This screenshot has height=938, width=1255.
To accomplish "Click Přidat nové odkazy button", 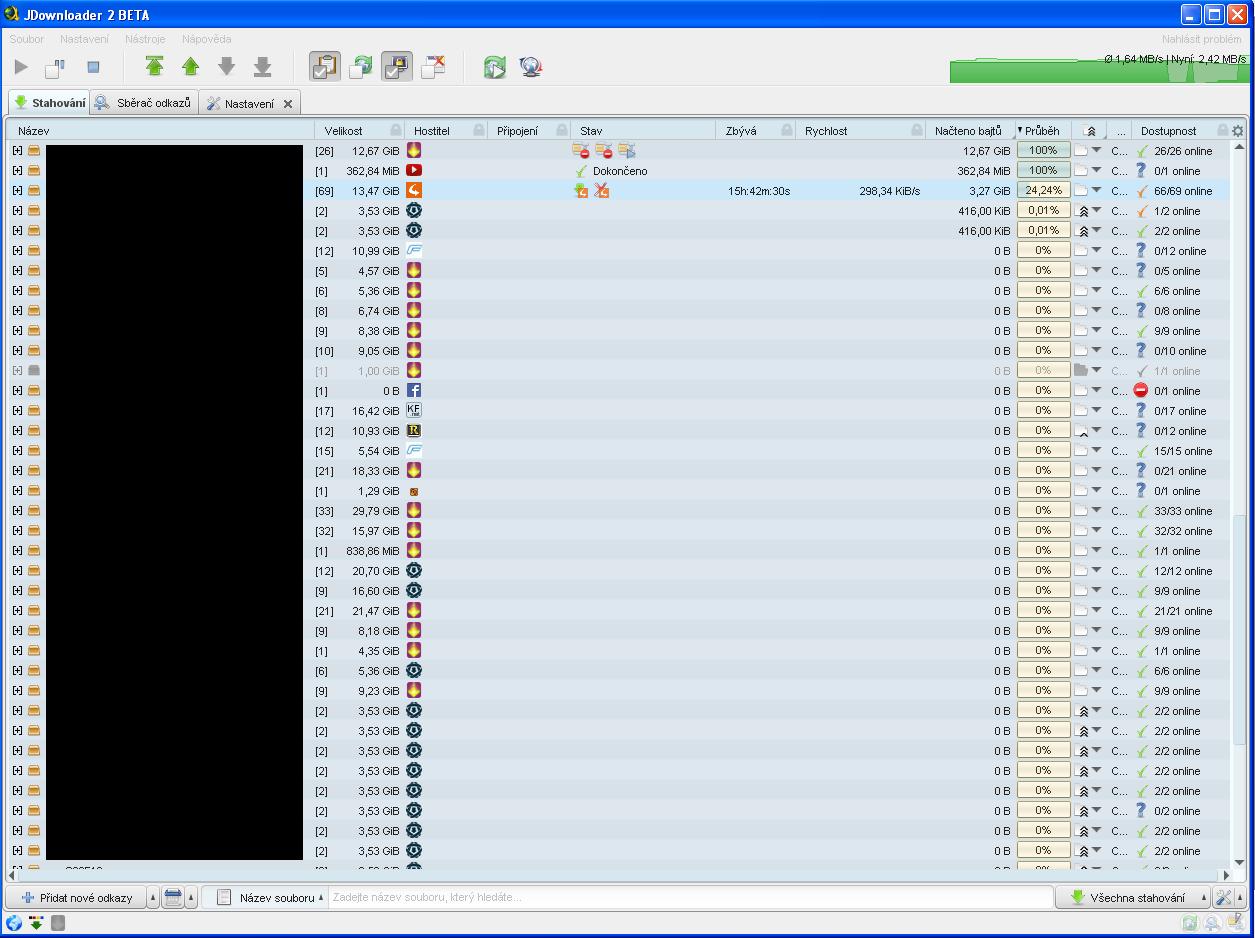I will [x=77, y=897].
